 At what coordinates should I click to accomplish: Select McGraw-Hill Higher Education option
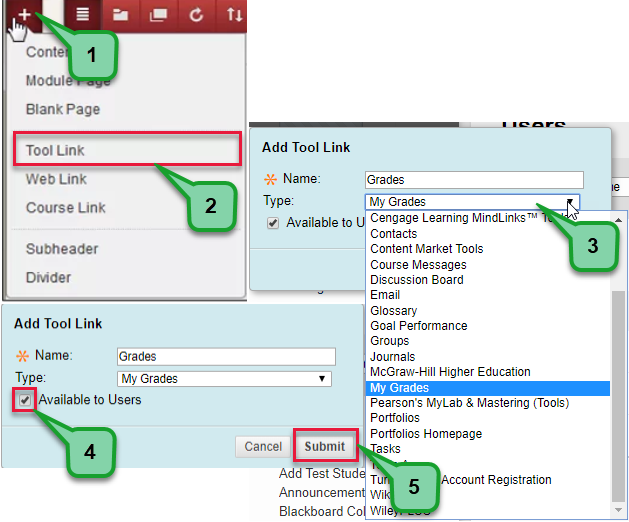tap(450, 372)
